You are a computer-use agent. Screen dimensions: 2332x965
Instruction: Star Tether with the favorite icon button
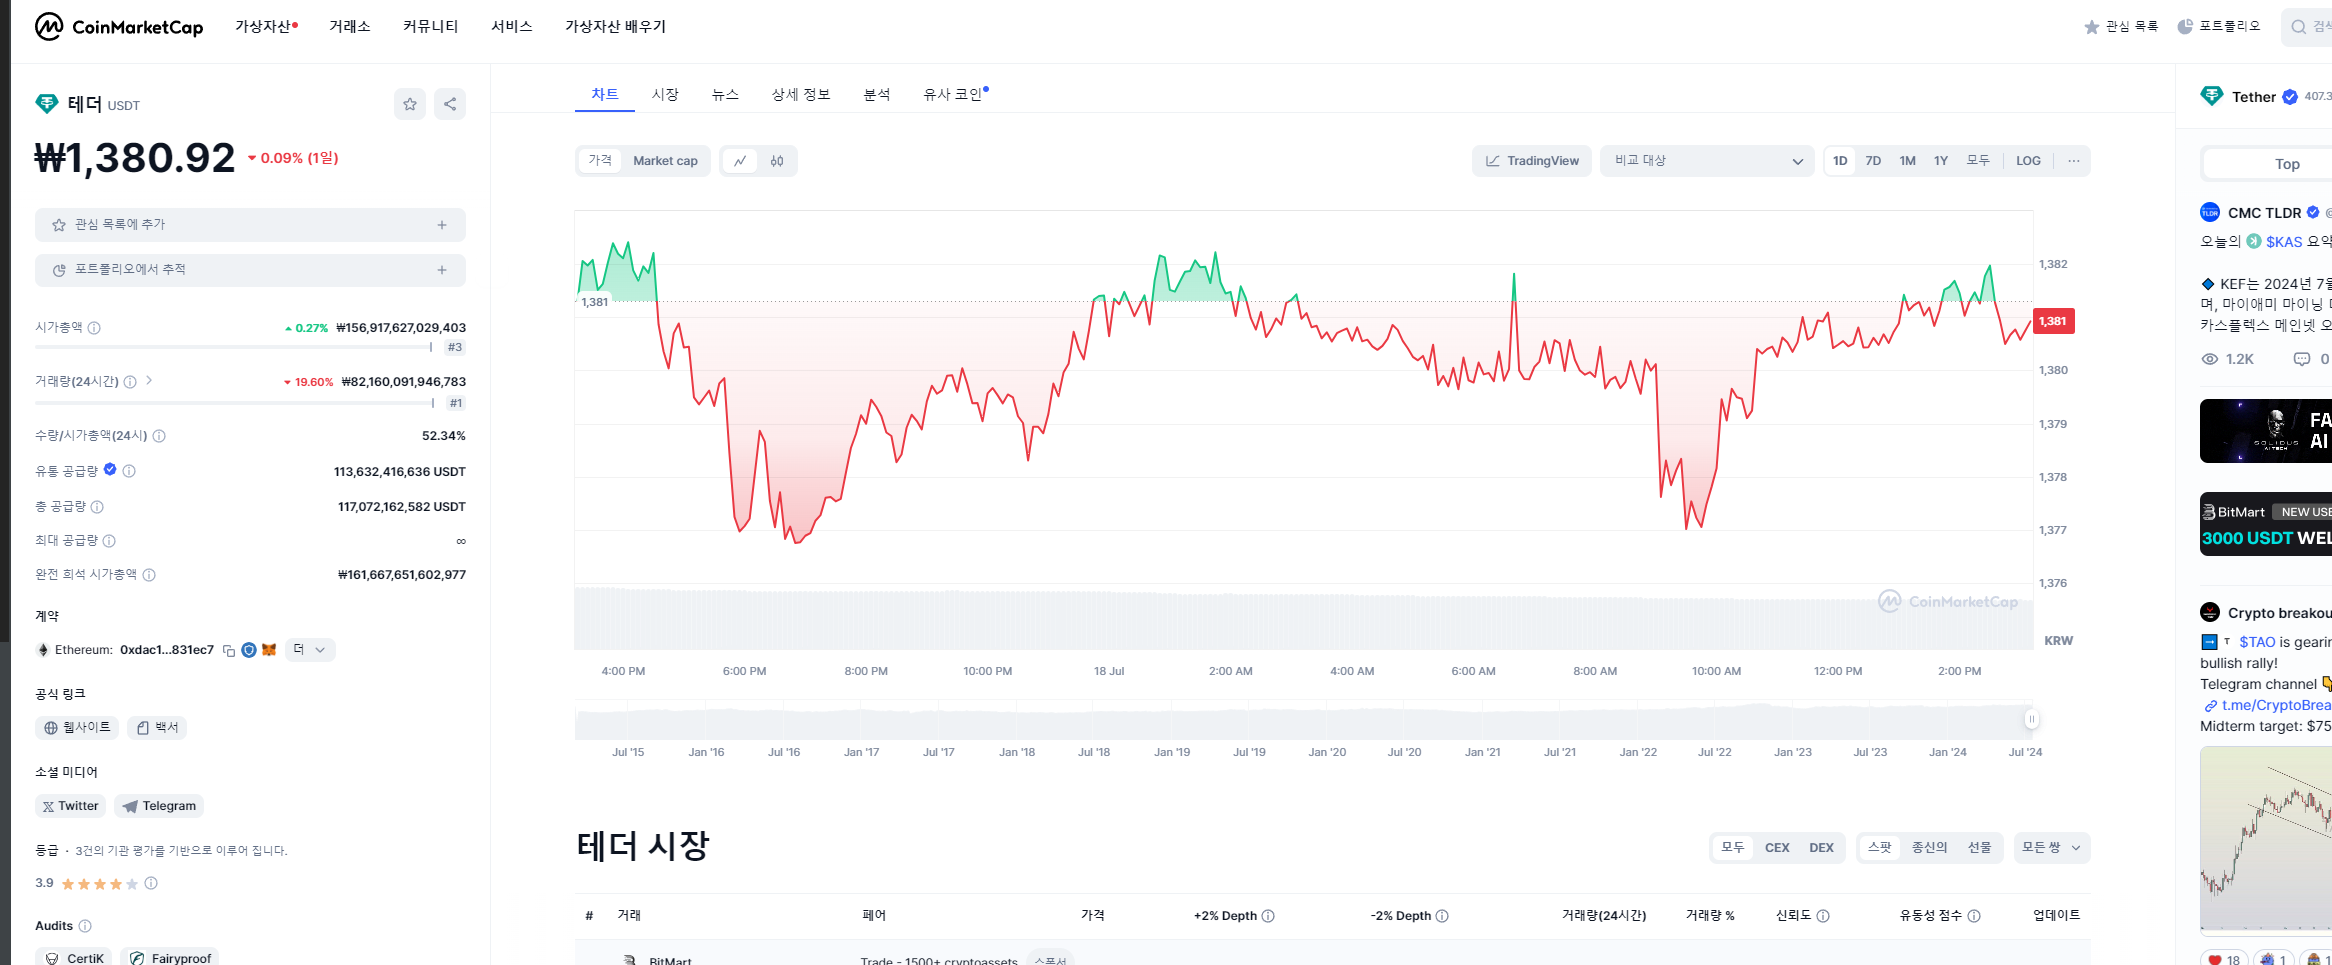coord(410,104)
